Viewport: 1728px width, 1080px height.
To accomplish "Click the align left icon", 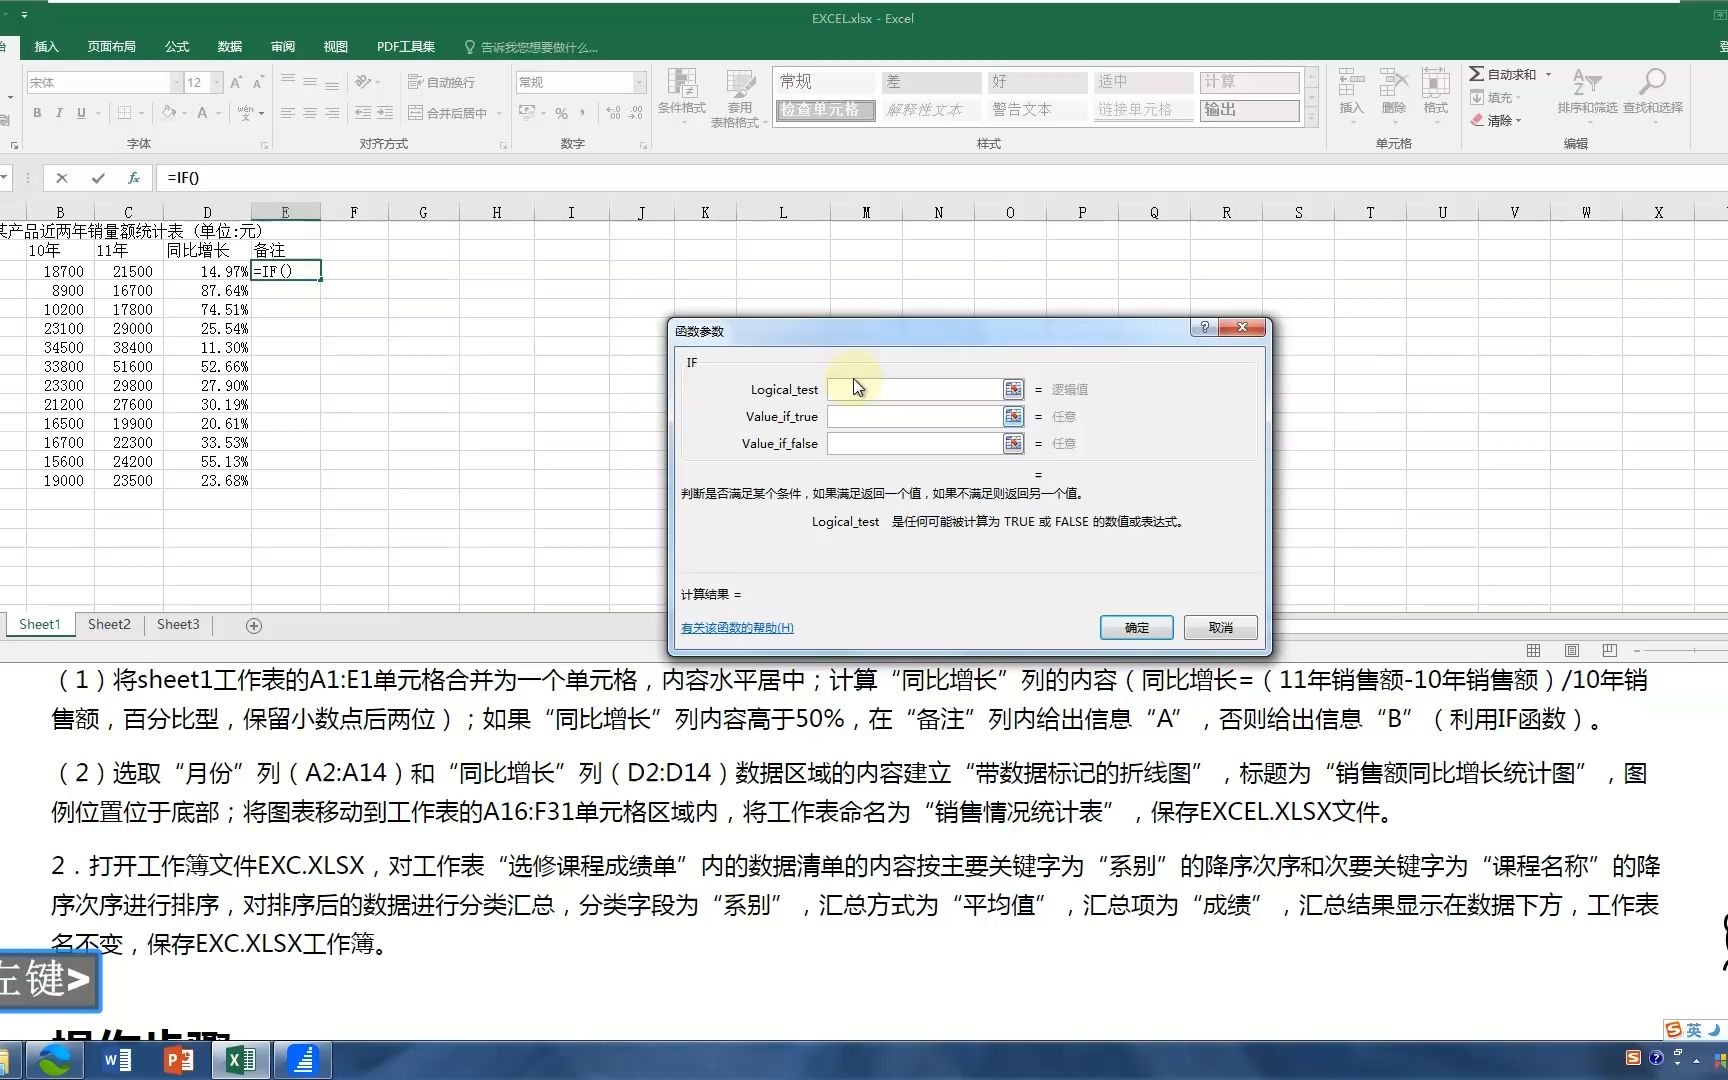I will pos(288,113).
